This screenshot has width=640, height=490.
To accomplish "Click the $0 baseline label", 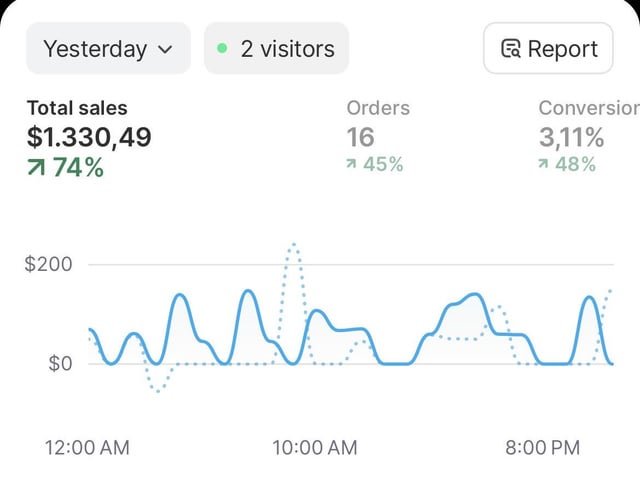I will [x=60, y=363].
